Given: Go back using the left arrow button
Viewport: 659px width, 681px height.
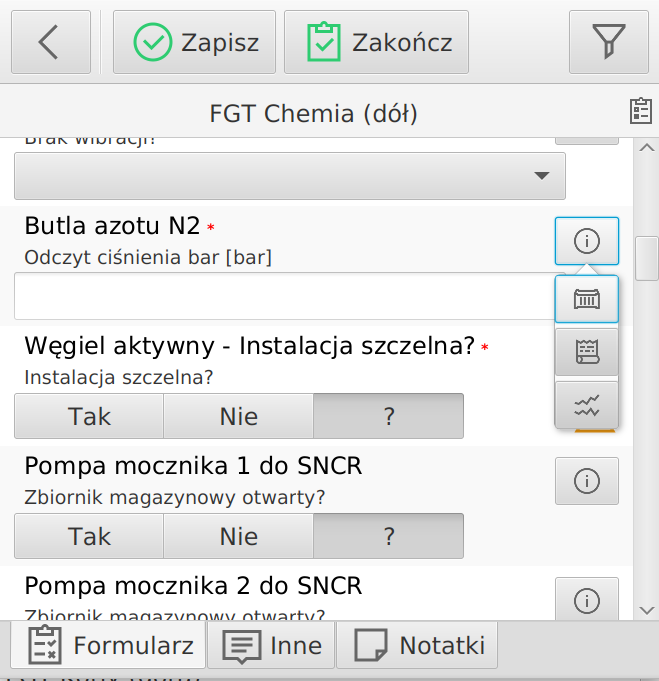Looking at the screenshot, I should (x=51, y=42).
